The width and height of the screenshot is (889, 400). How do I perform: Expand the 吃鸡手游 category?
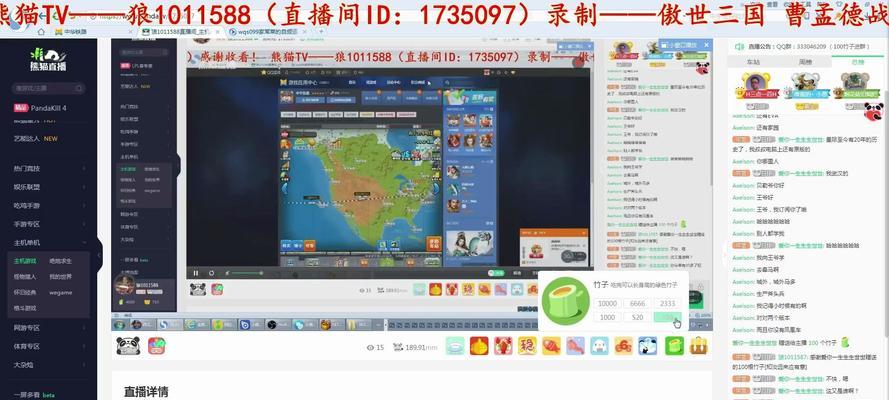point(49,206)
